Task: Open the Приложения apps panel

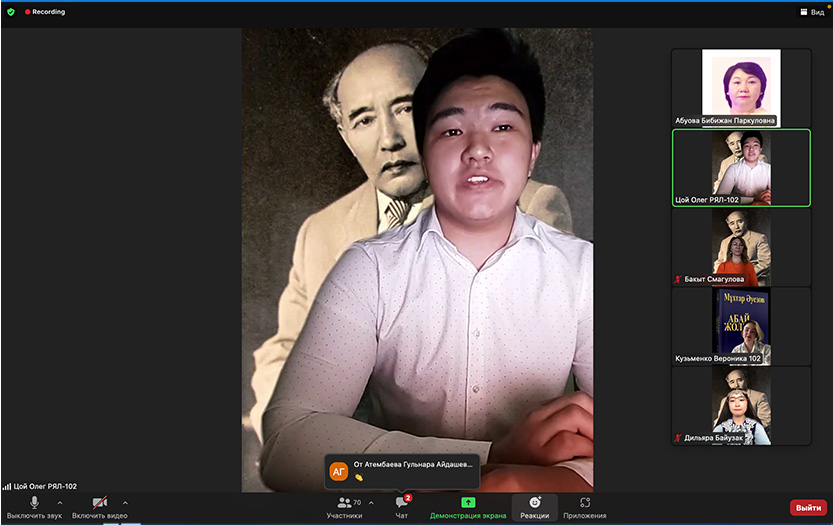Action: point(584,506)
